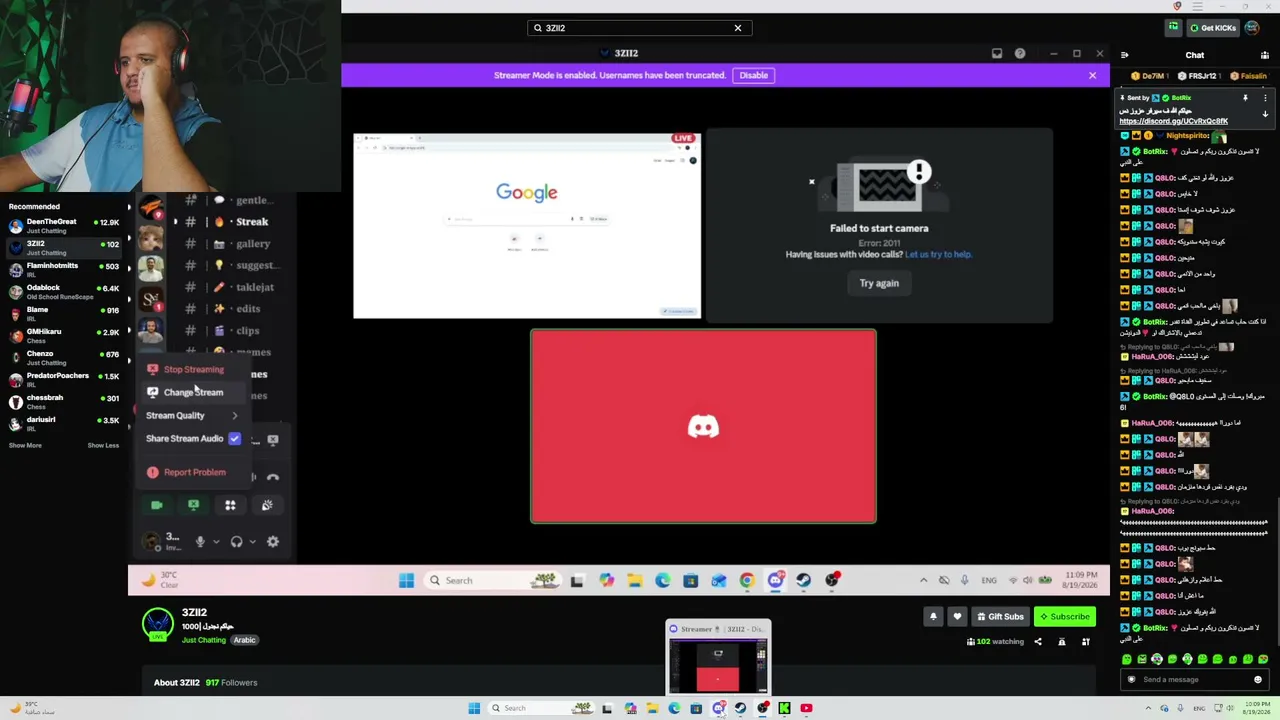Image resolution: width=1280 pixels, height=720 pixels.
Task: Open Discord inbox icon in title bar
Action: point(997,54)
